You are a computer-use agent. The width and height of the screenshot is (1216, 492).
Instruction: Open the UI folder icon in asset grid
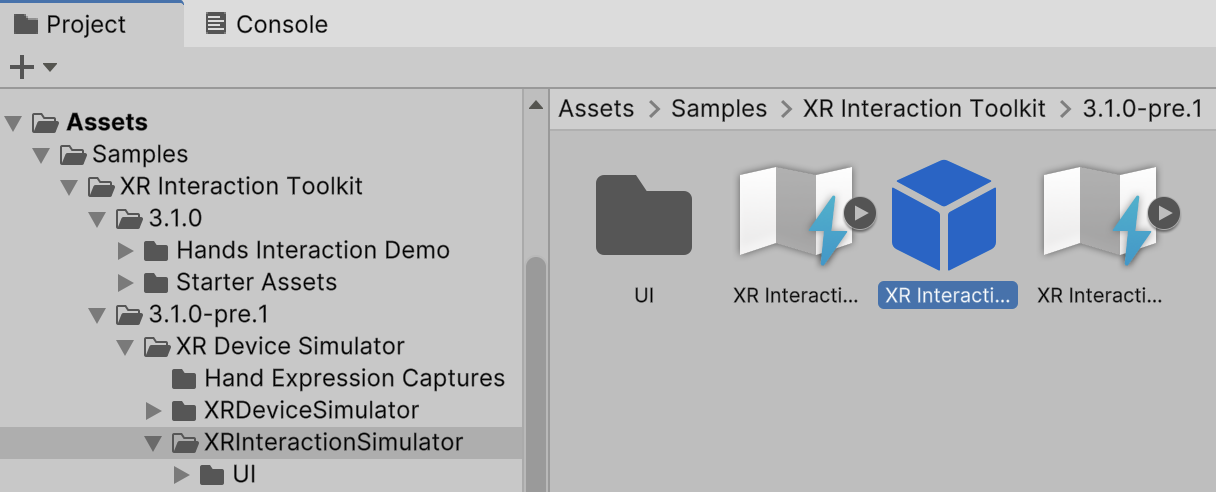643,216
